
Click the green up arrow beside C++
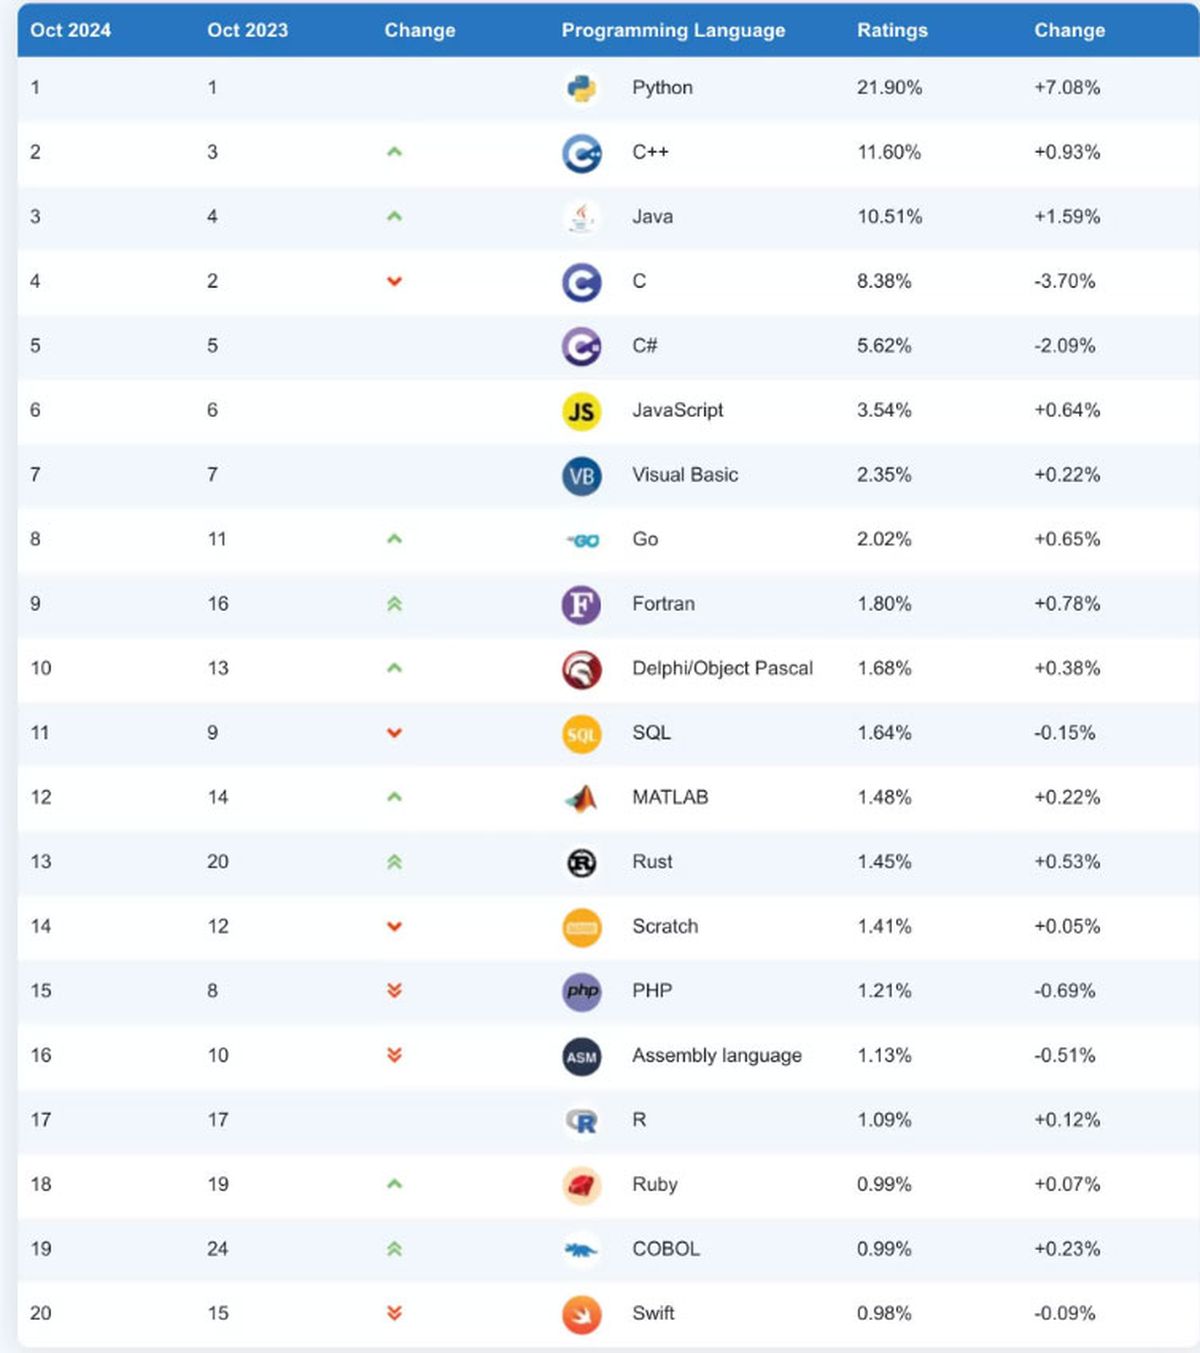pos(394,152)
